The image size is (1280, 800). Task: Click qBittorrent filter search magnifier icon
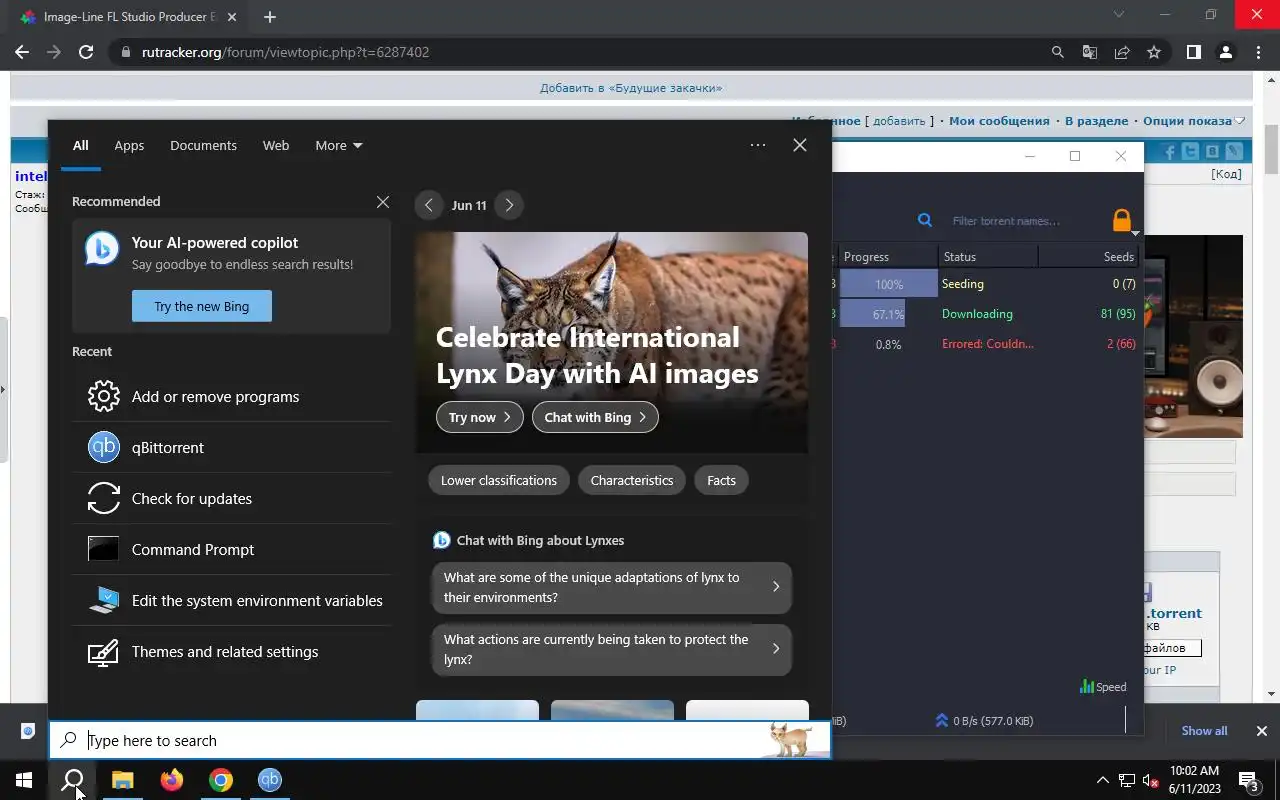click(925, 220)
